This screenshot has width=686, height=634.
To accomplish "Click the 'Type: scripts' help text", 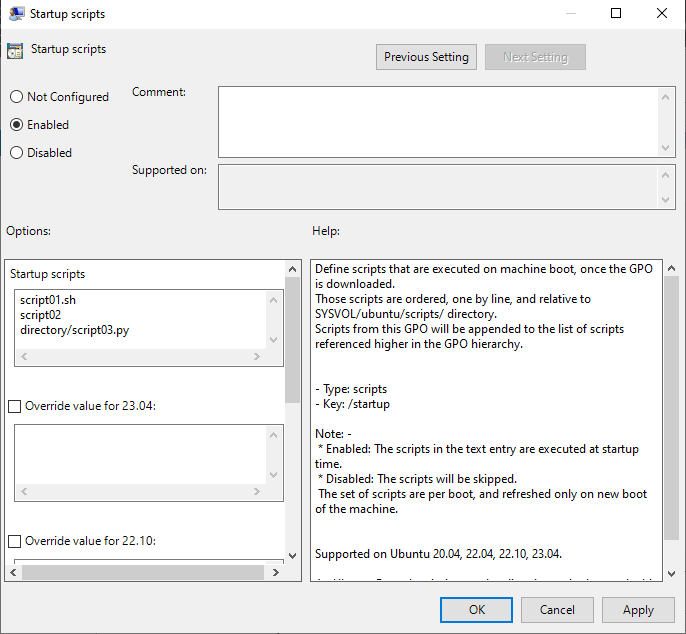I will 351,389.
